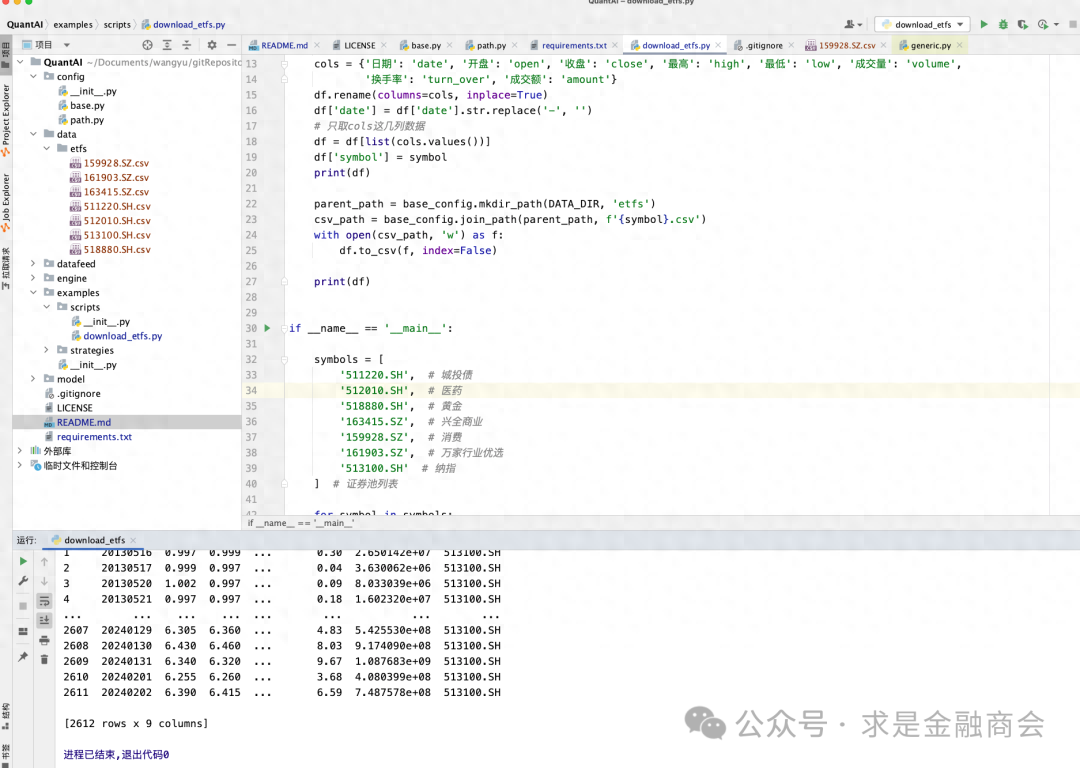Click fold marker at line 32

(284, 359)
